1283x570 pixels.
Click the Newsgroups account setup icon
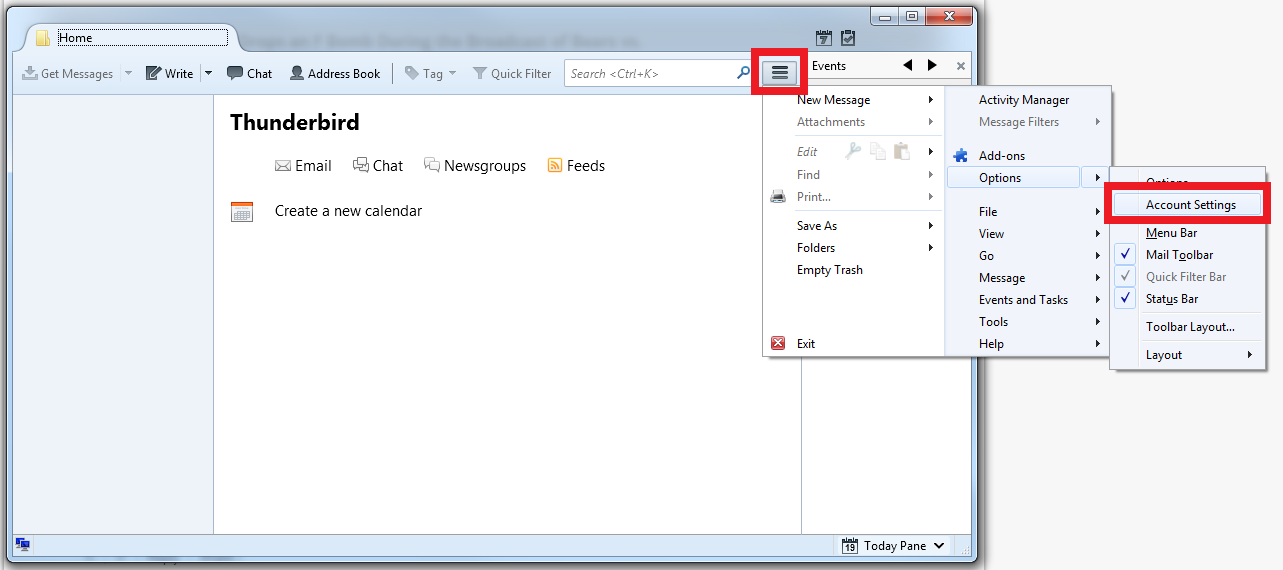(x=432, y=166)
